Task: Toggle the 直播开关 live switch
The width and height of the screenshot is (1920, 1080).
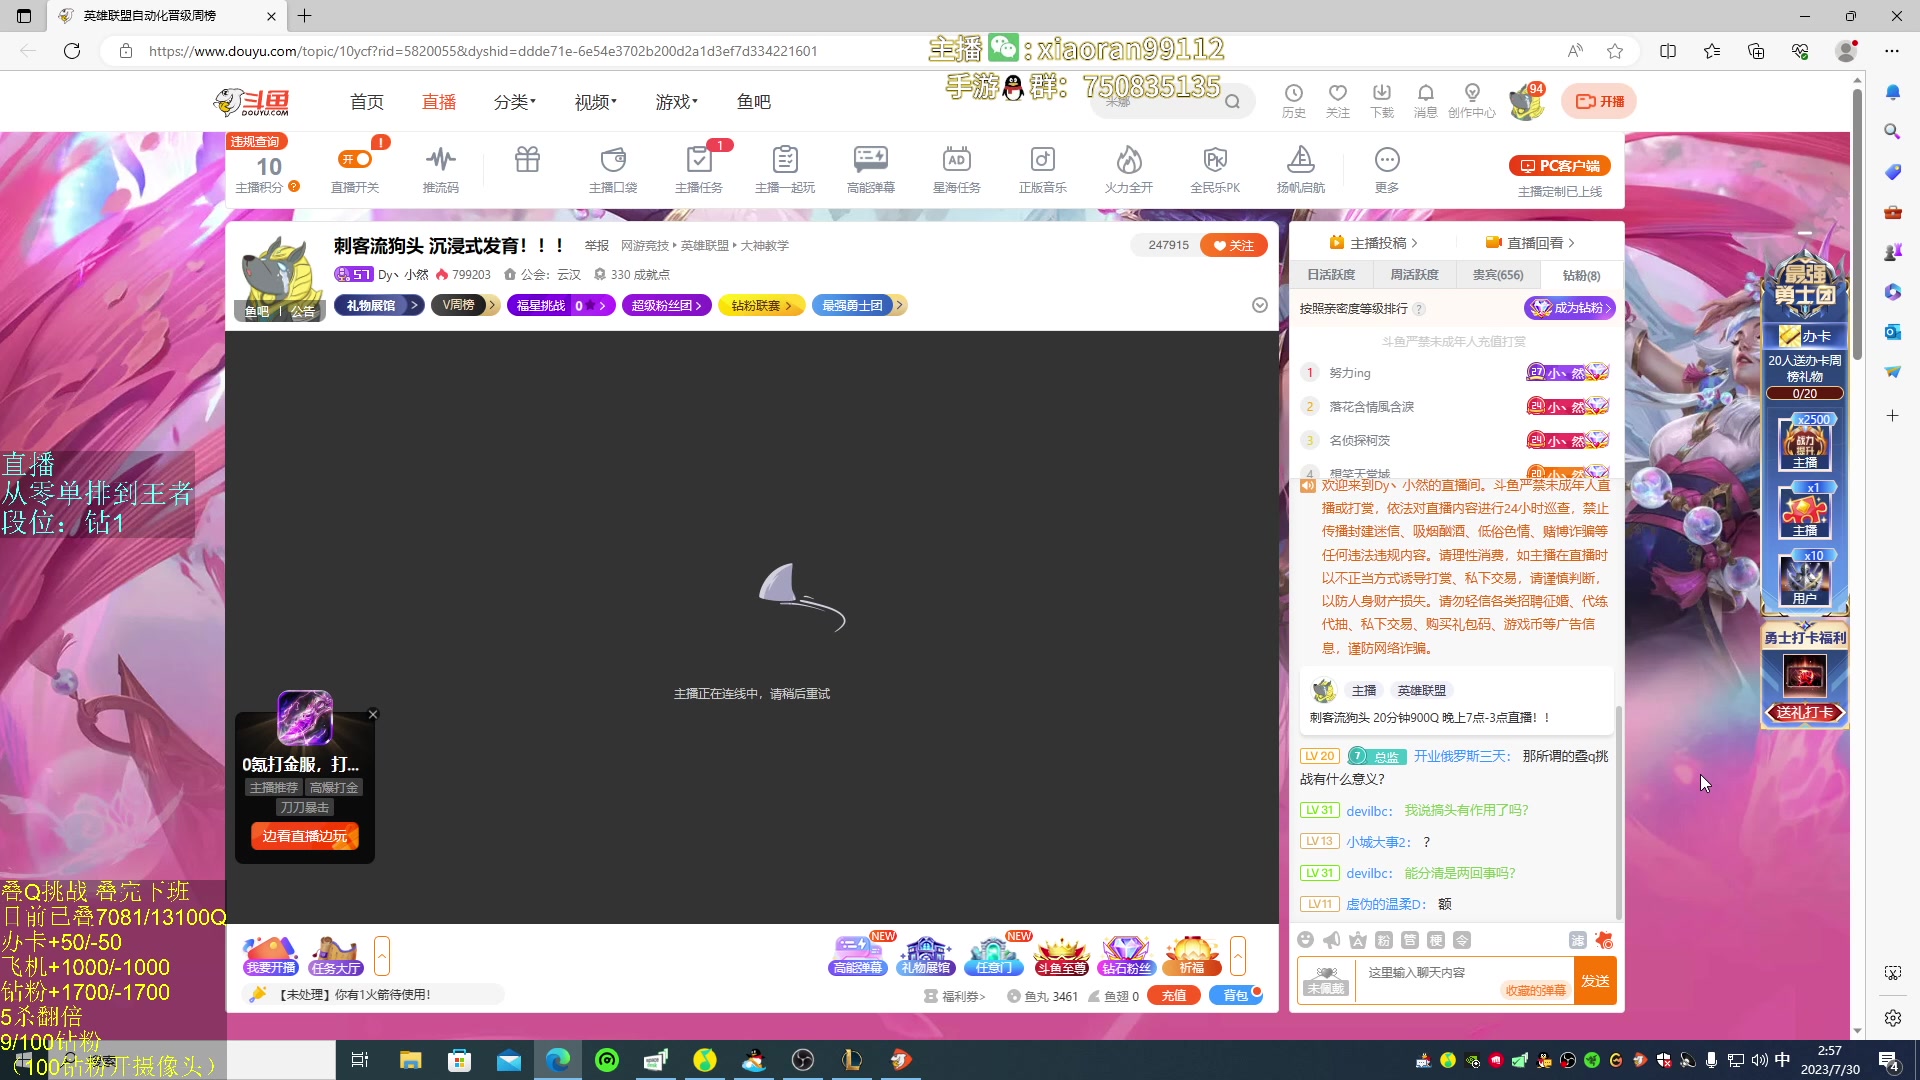Action: pos(355,159)
